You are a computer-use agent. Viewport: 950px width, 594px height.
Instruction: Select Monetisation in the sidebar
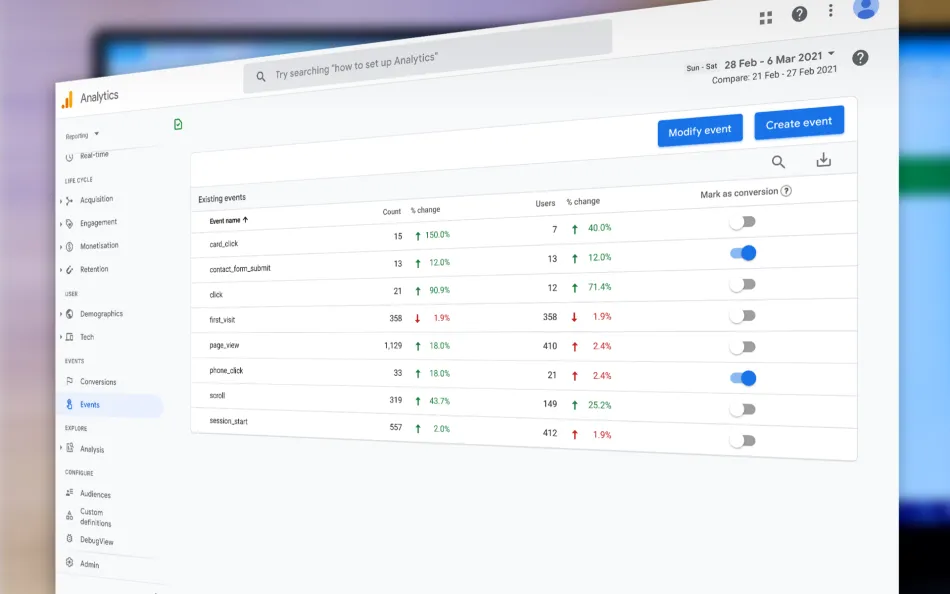click(x=98, y=246)
